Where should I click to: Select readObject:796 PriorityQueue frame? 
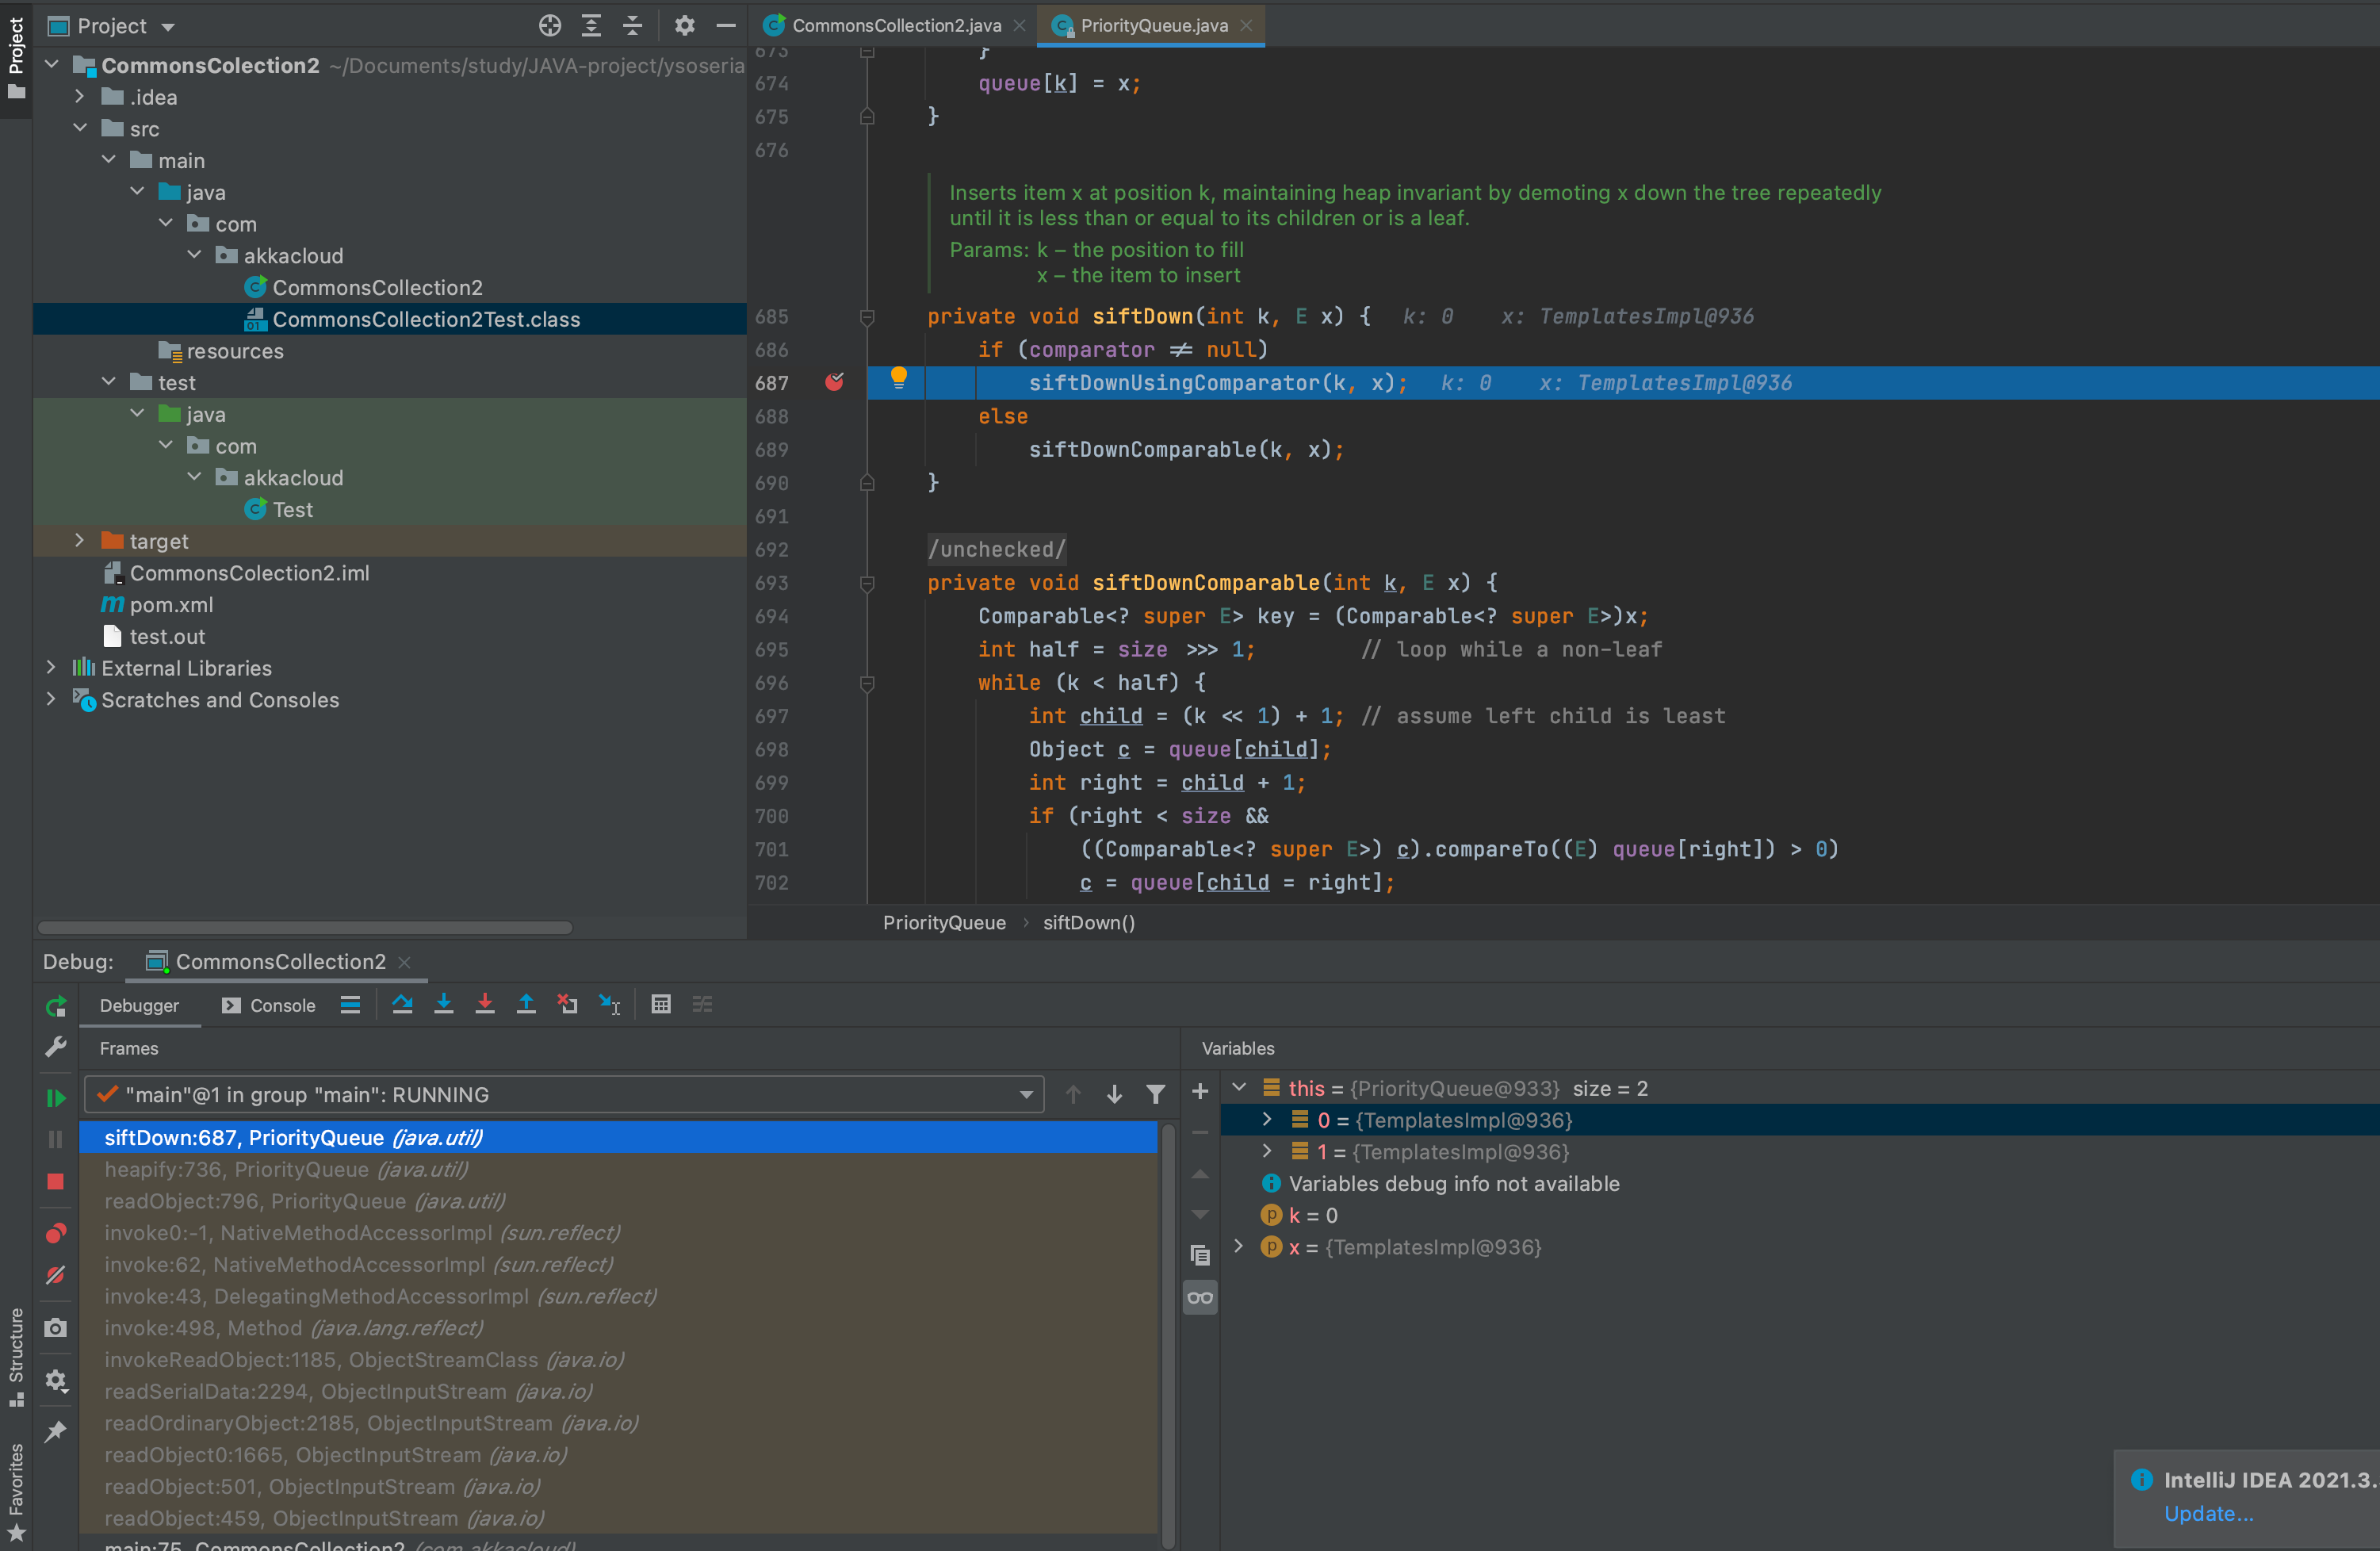[x=618, y=1202]
